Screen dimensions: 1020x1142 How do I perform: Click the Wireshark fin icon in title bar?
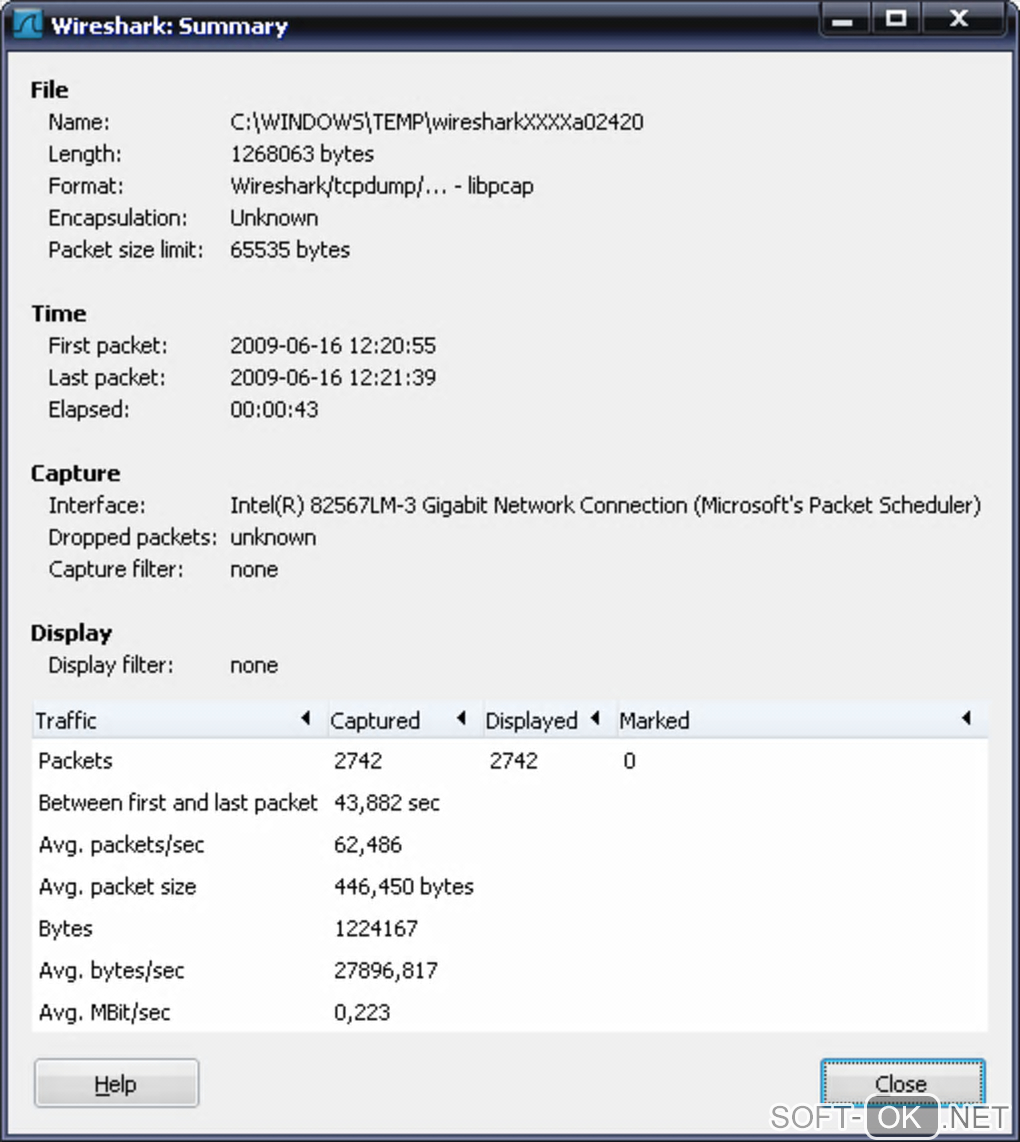point(27,24)
